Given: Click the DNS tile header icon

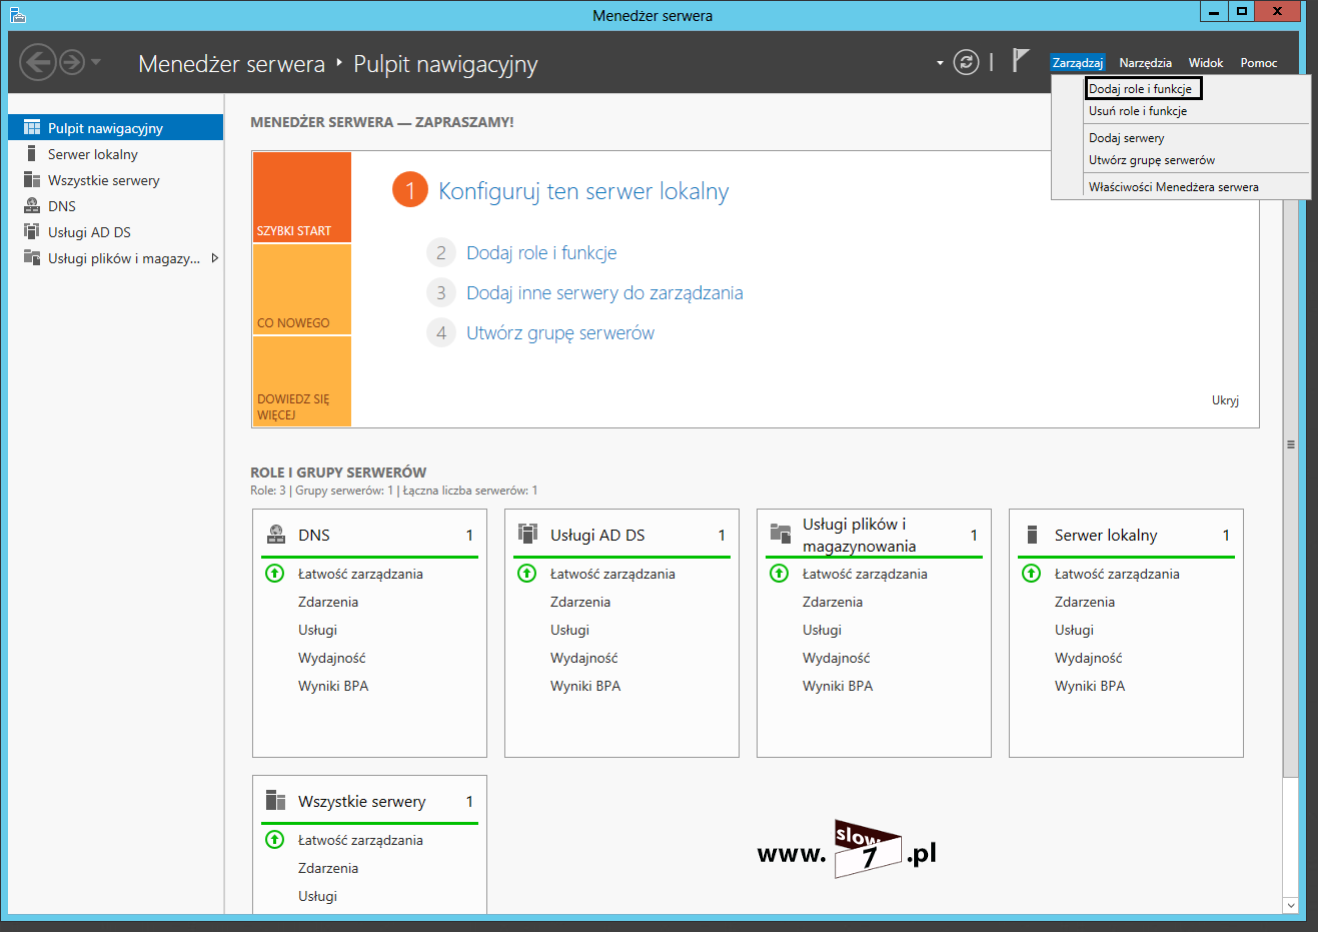Looking at the screenshot, I should pyautogui.click(x=276, y=535).
